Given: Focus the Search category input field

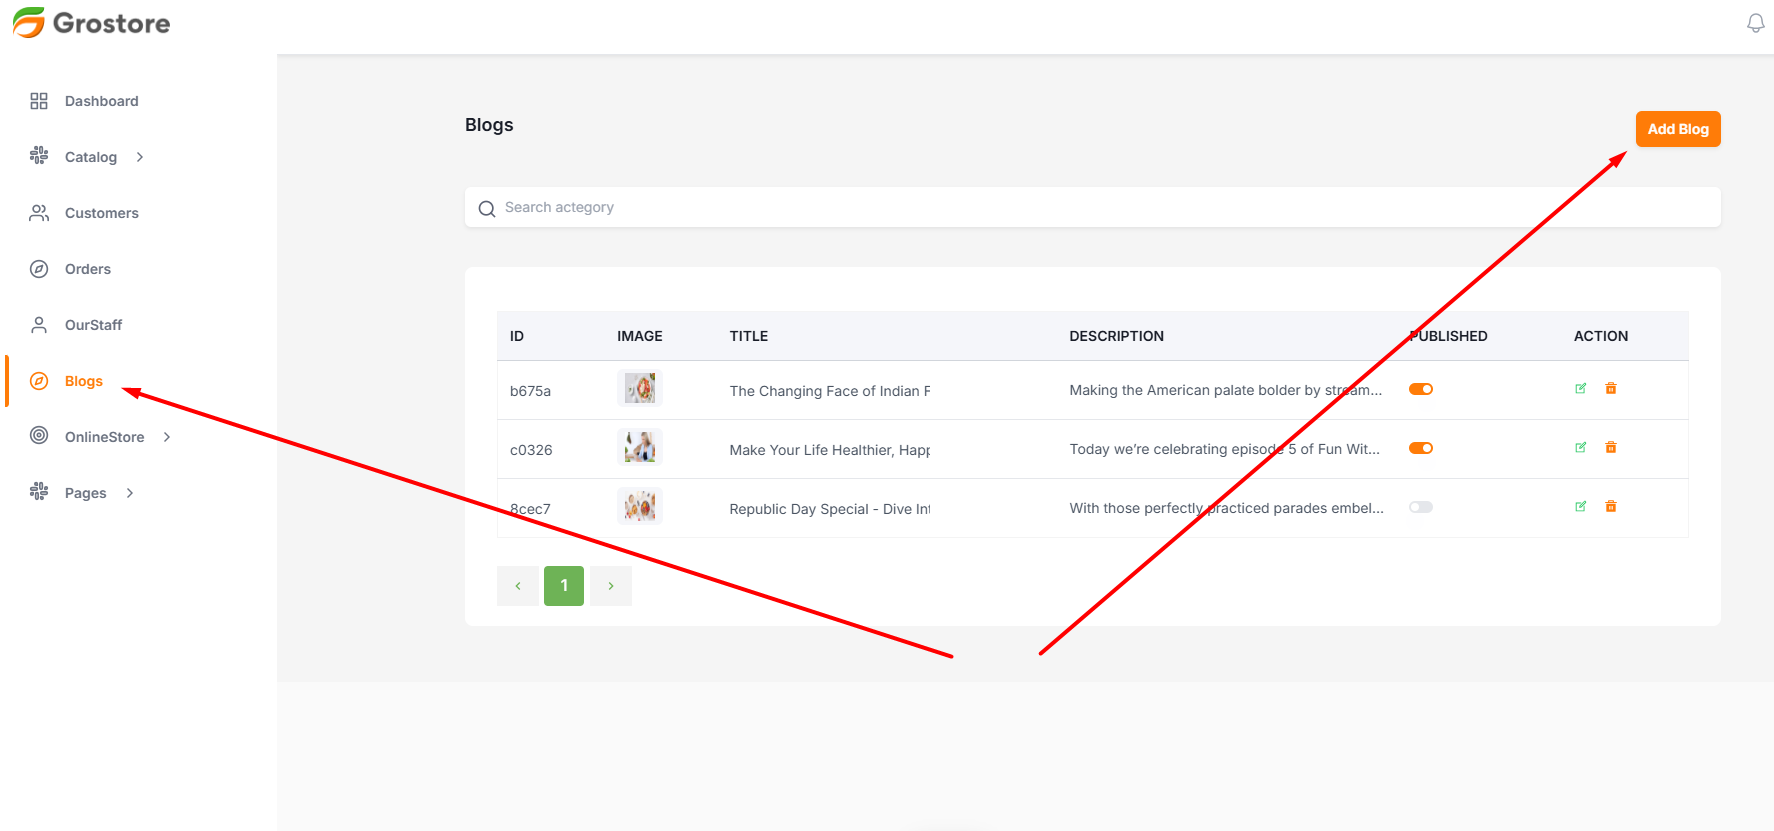Looking at the screenshot, I should pyautogui.click(x=1100, y=208).
